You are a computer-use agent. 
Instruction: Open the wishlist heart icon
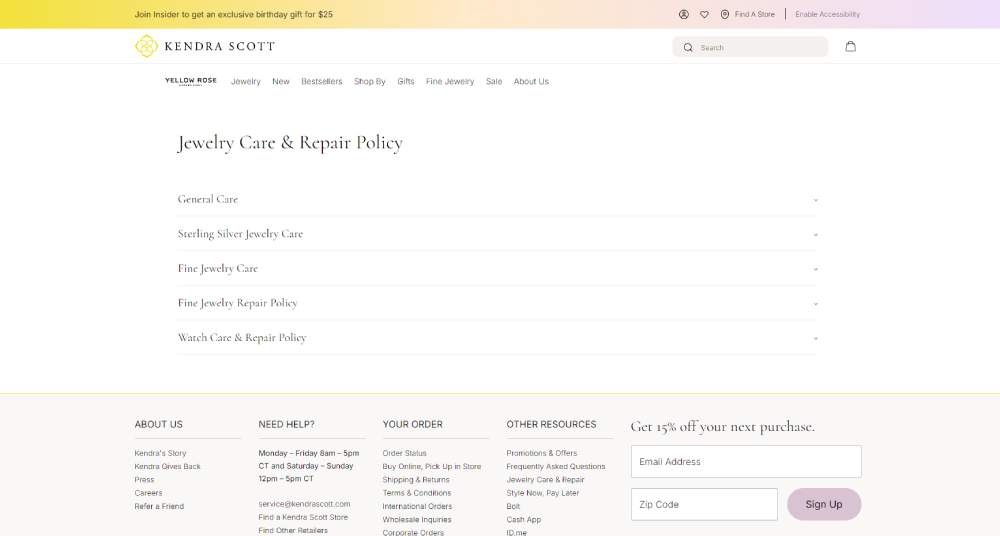(704, 14)
